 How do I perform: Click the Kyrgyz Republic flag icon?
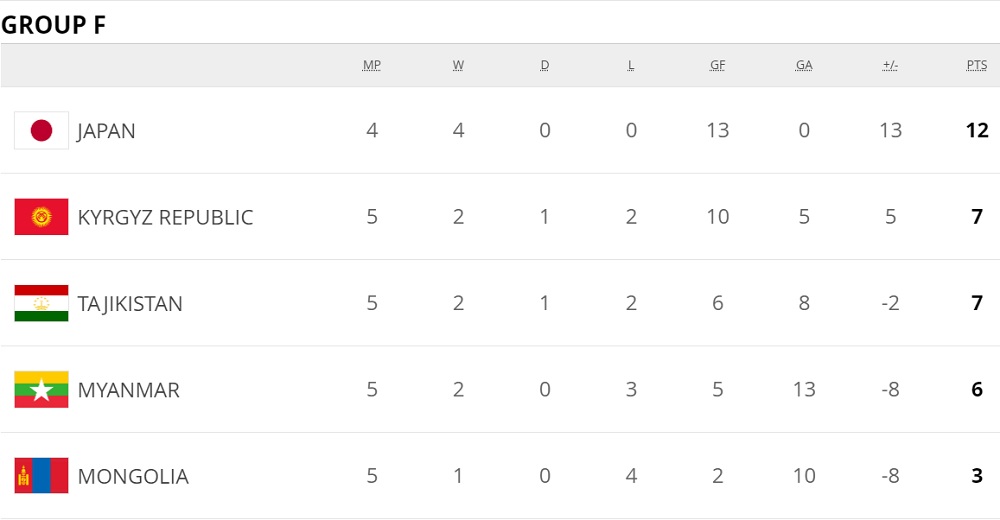[41, 217]
